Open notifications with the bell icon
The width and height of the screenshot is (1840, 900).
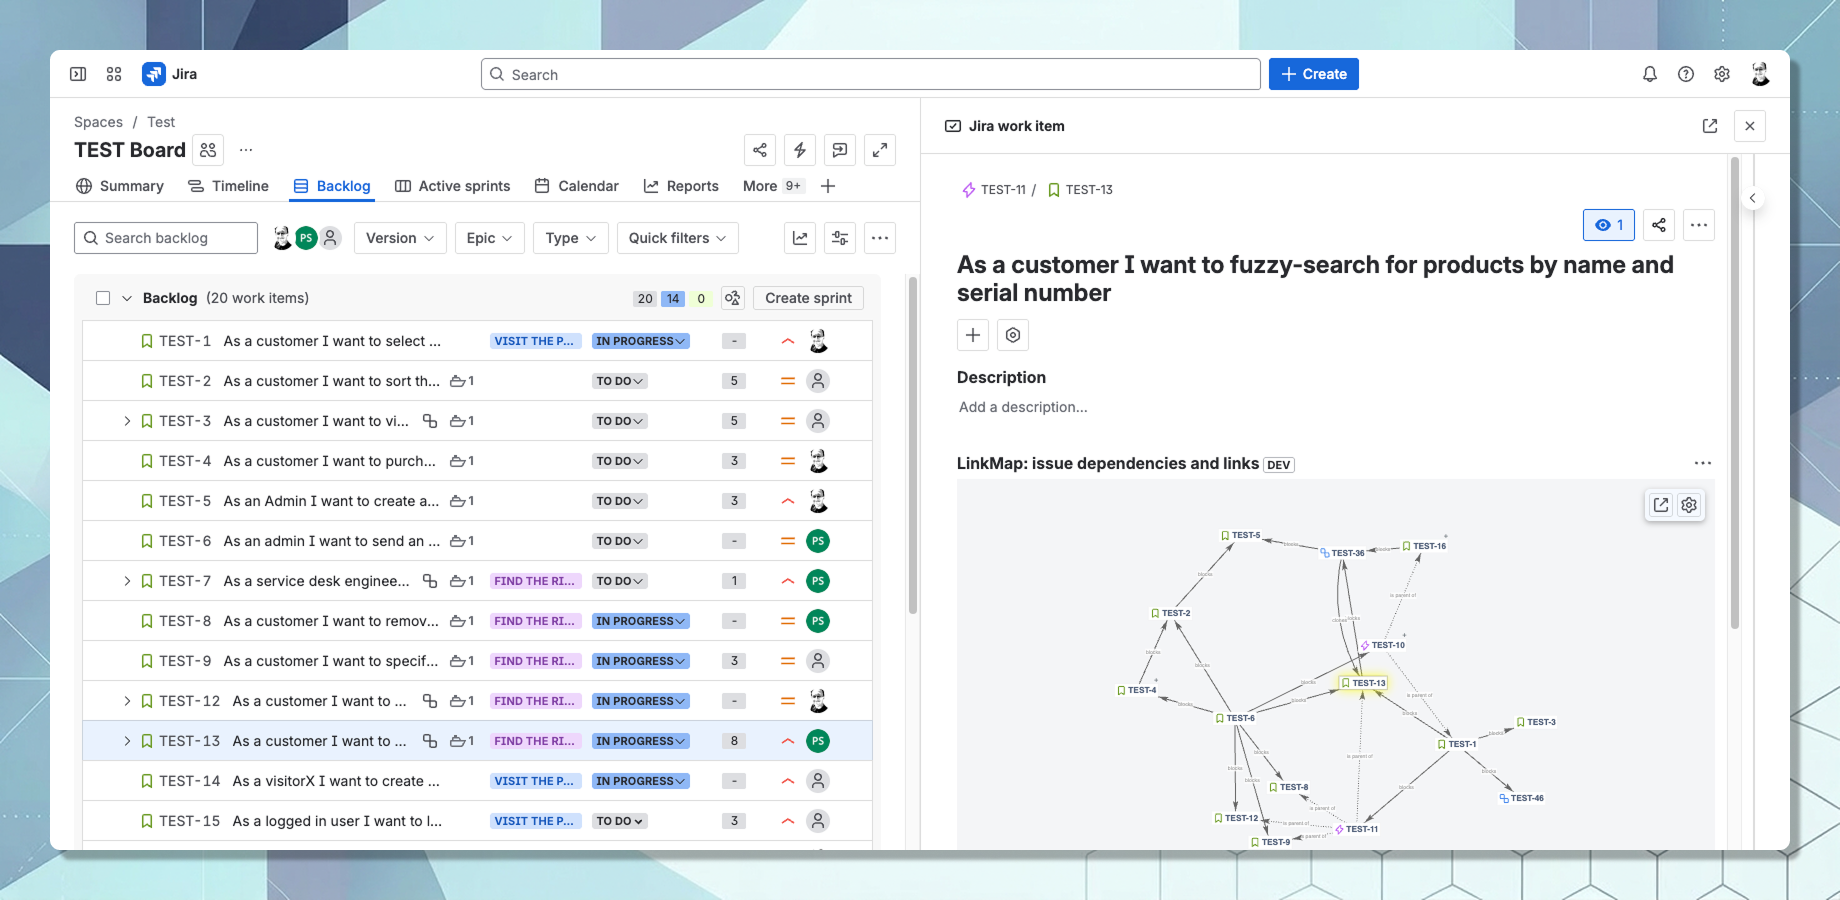pos(1650,74)
